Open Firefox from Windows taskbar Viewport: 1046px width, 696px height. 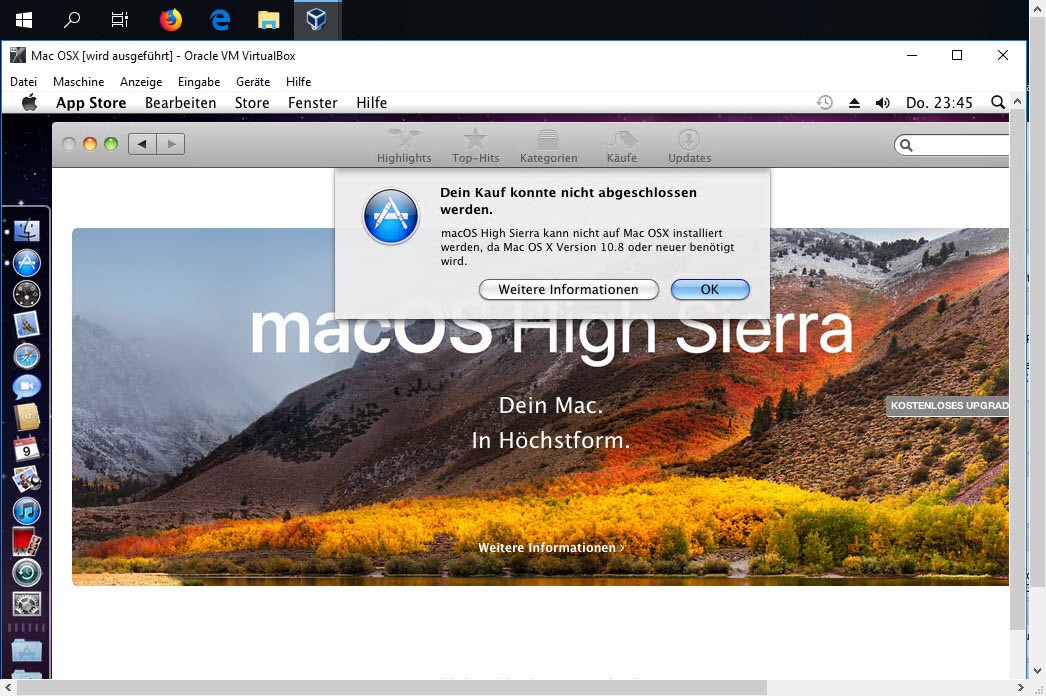point(171,20)
